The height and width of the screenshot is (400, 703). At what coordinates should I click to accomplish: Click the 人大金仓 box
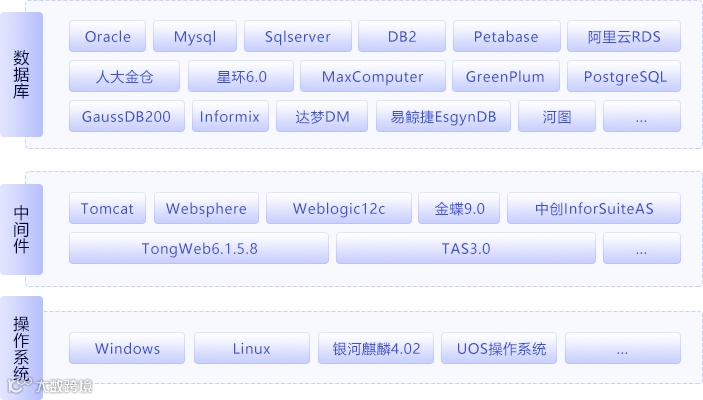(x=125, y=76)
